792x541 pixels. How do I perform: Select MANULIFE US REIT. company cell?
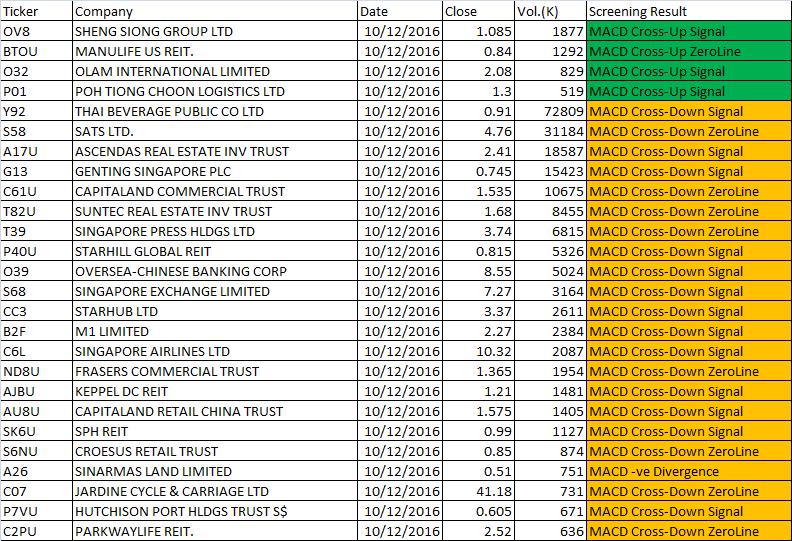click(x=215, y=52)
